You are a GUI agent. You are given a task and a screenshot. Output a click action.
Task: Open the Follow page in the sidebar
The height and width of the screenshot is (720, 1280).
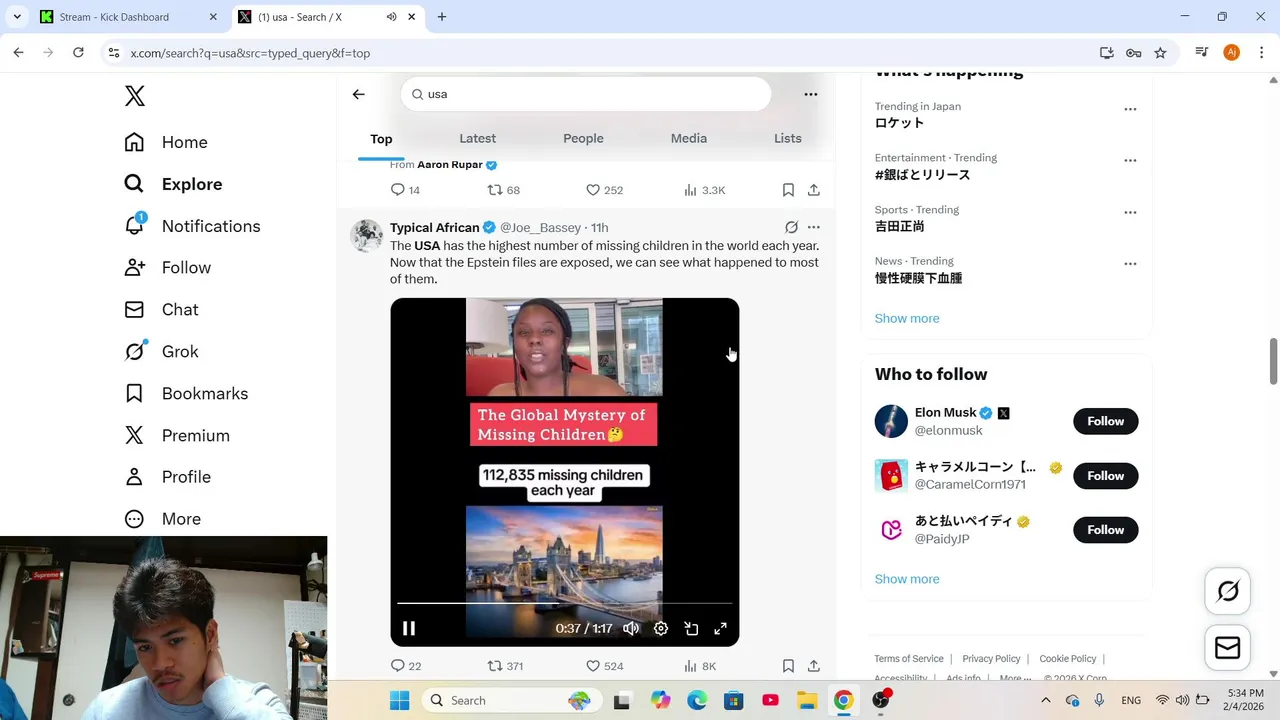coord(168,267)
